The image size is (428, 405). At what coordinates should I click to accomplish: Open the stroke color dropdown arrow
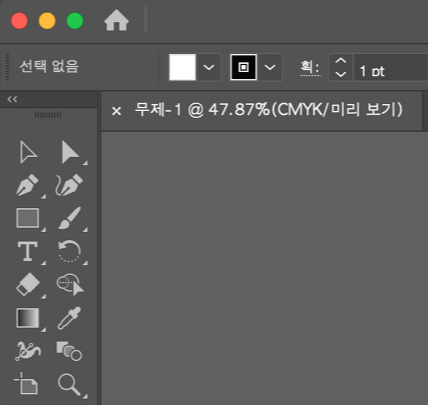coord(270,67)
